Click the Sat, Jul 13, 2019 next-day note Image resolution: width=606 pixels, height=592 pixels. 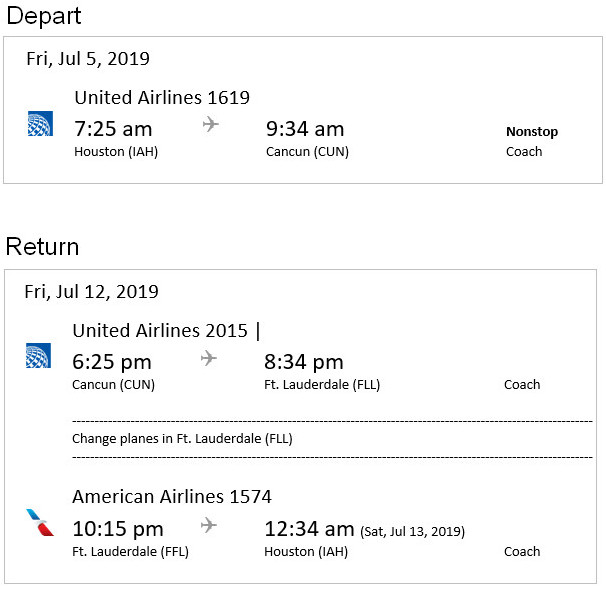tap(413, 531)
